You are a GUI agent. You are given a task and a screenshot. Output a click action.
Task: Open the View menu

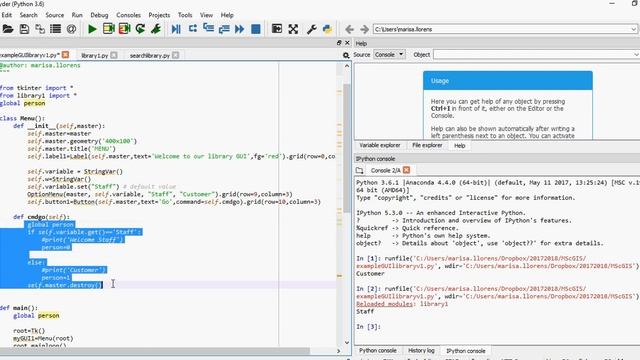point(206,15)
